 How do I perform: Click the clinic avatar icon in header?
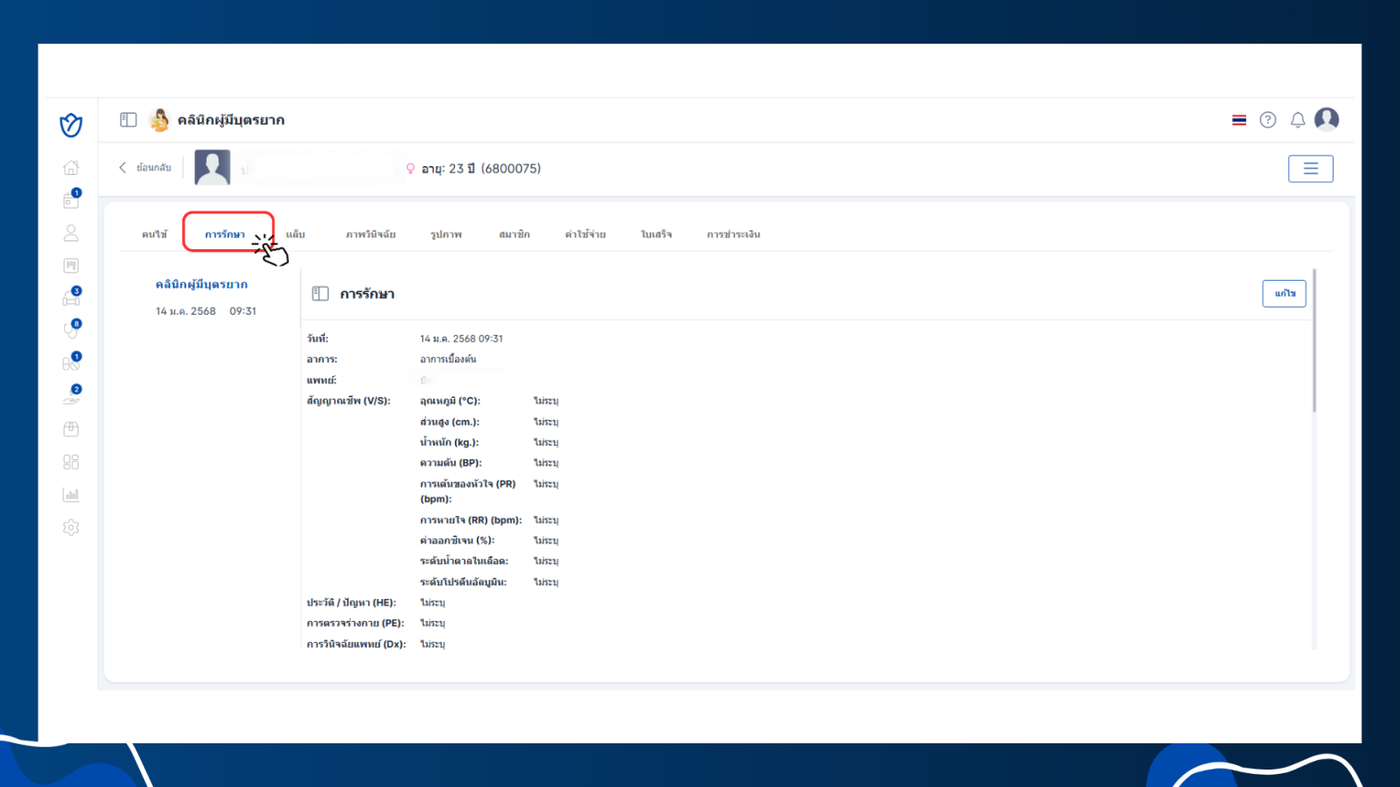(159, 120)
